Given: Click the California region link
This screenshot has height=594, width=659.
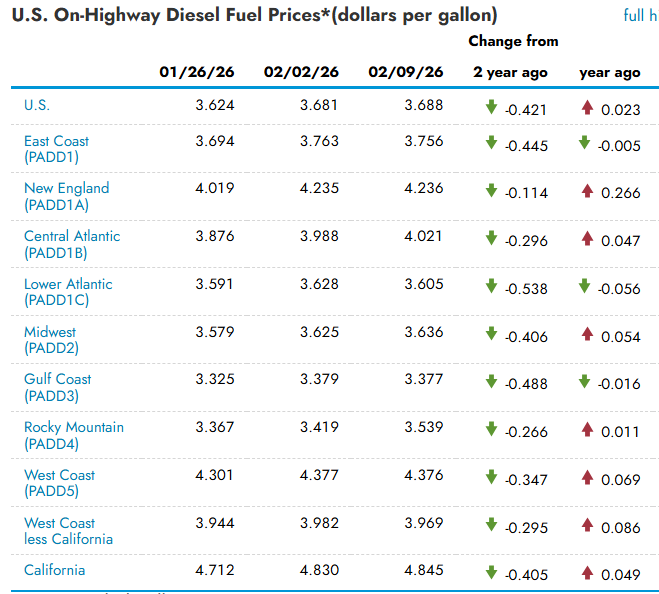Looking at the screenshot, I should [54, 570].
